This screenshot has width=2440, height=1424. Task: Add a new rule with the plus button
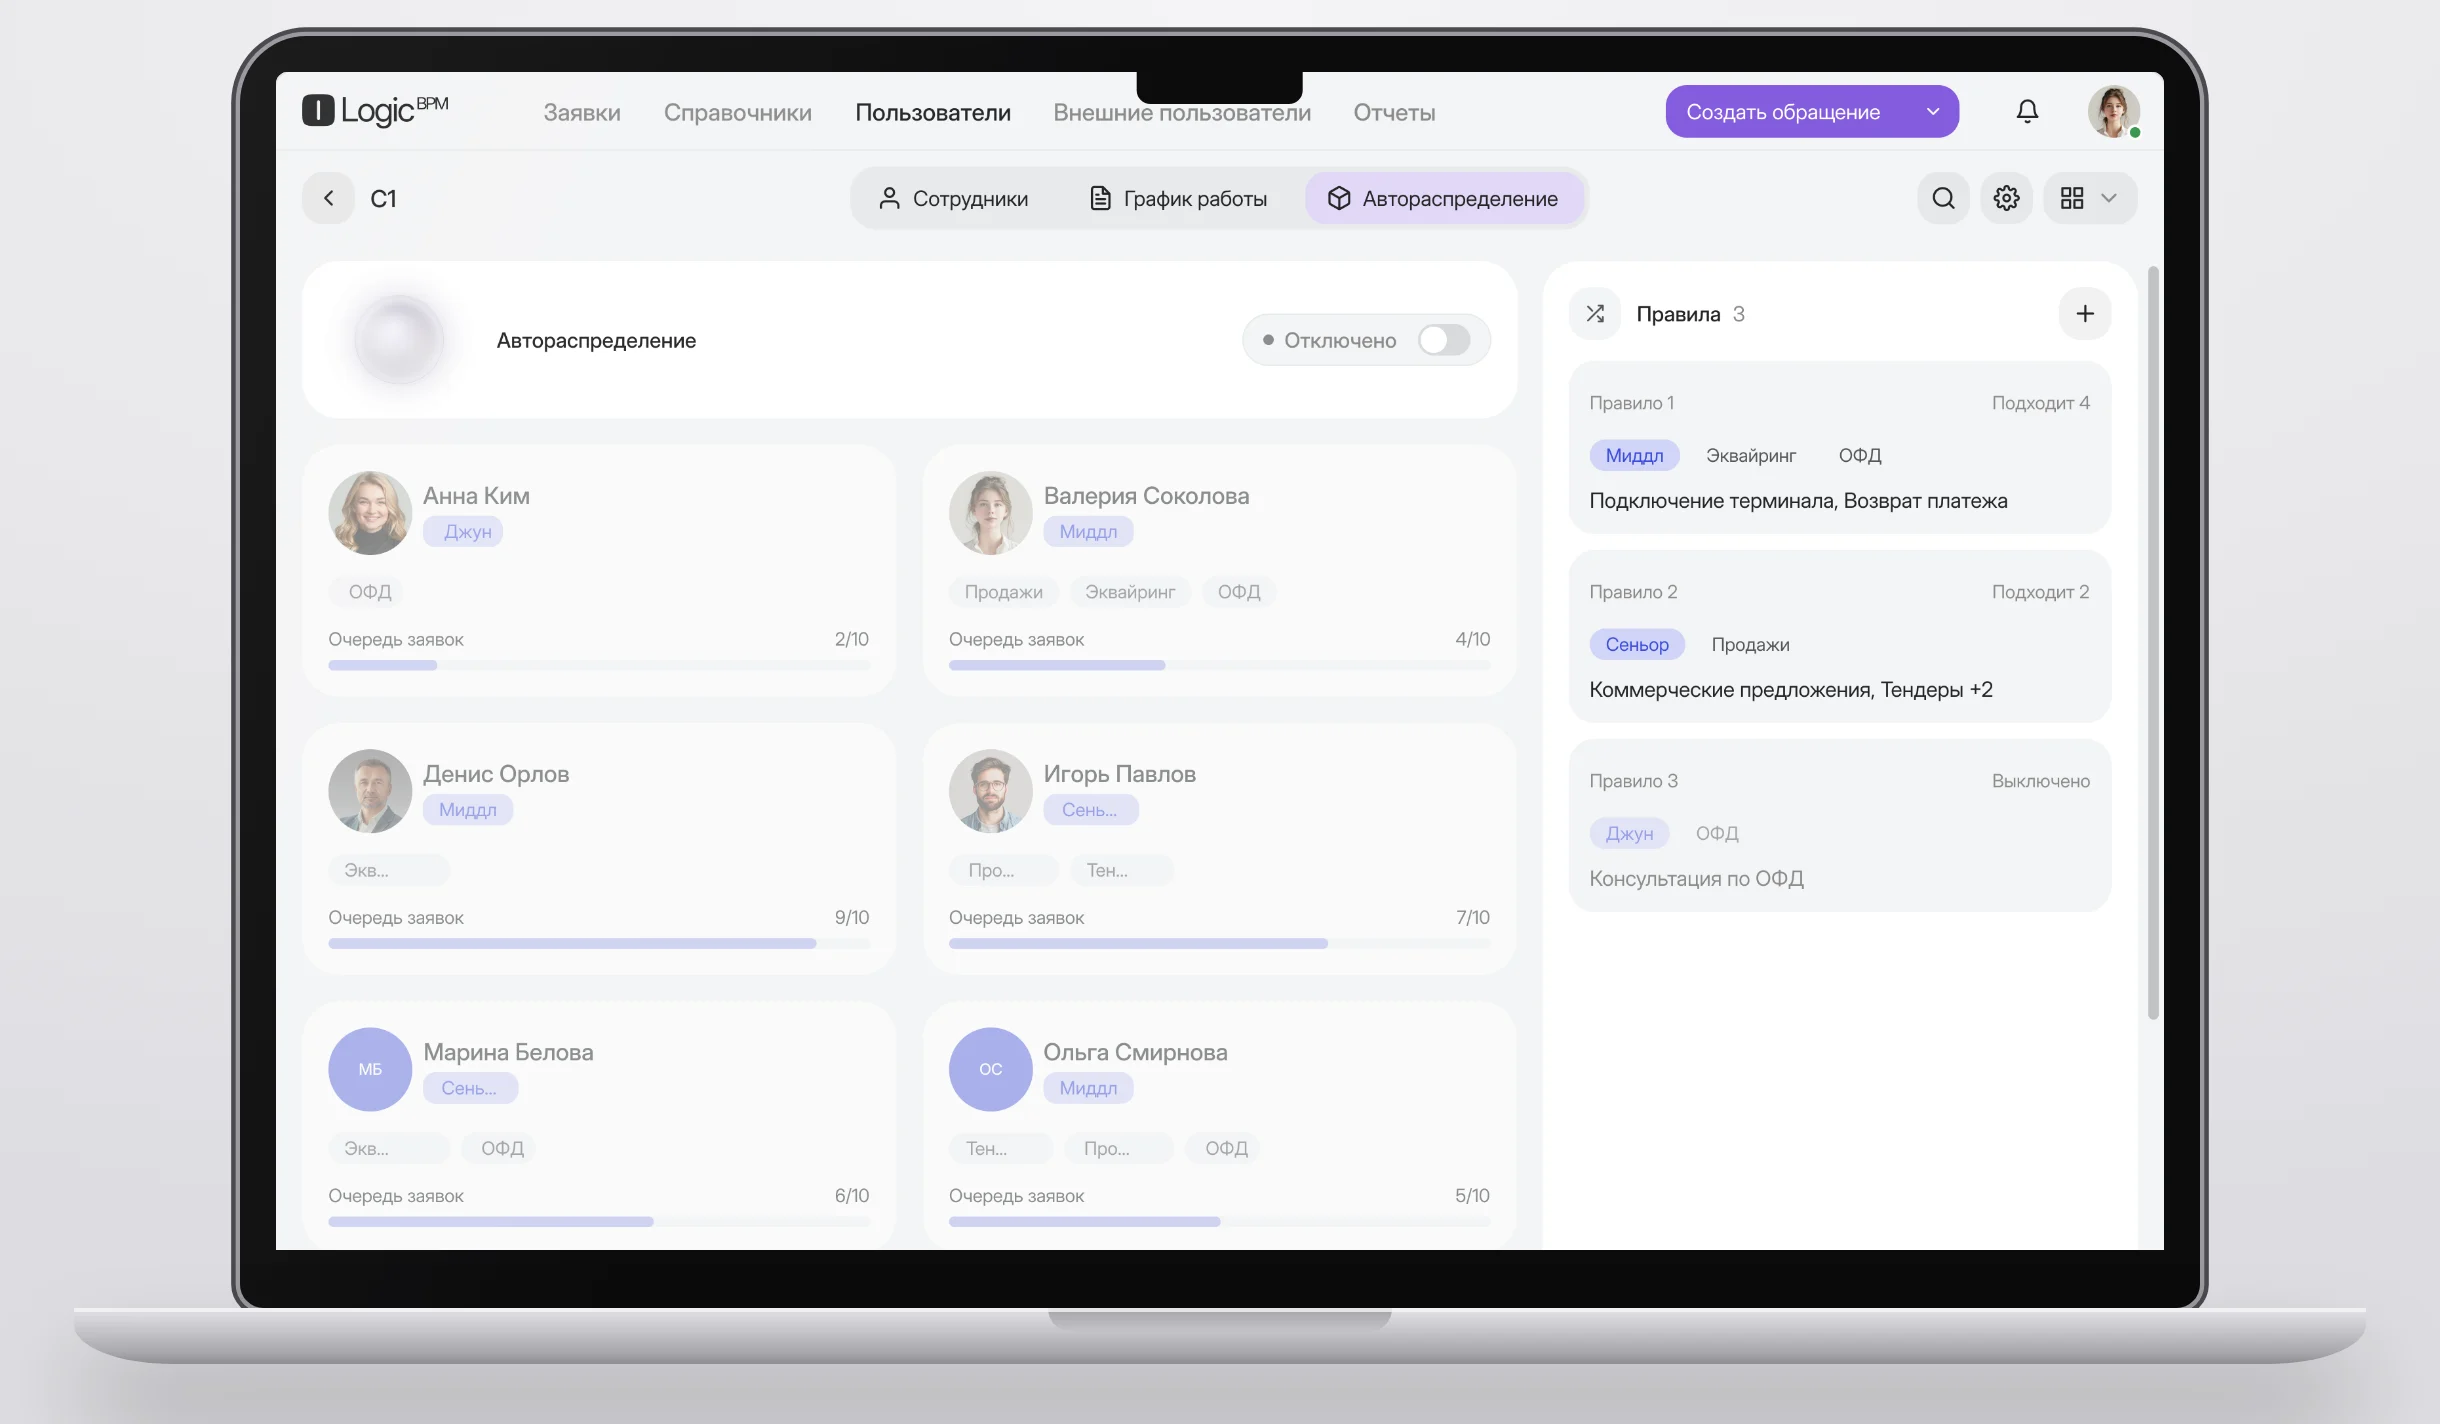(x=2085, y=314)
